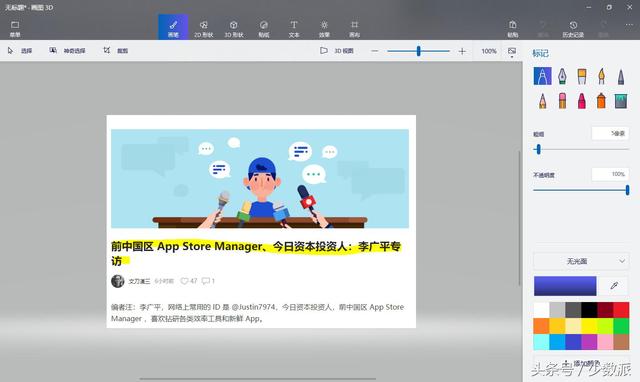
Task: Pick the eyedropper tool
Action: [x=614, y=286]
